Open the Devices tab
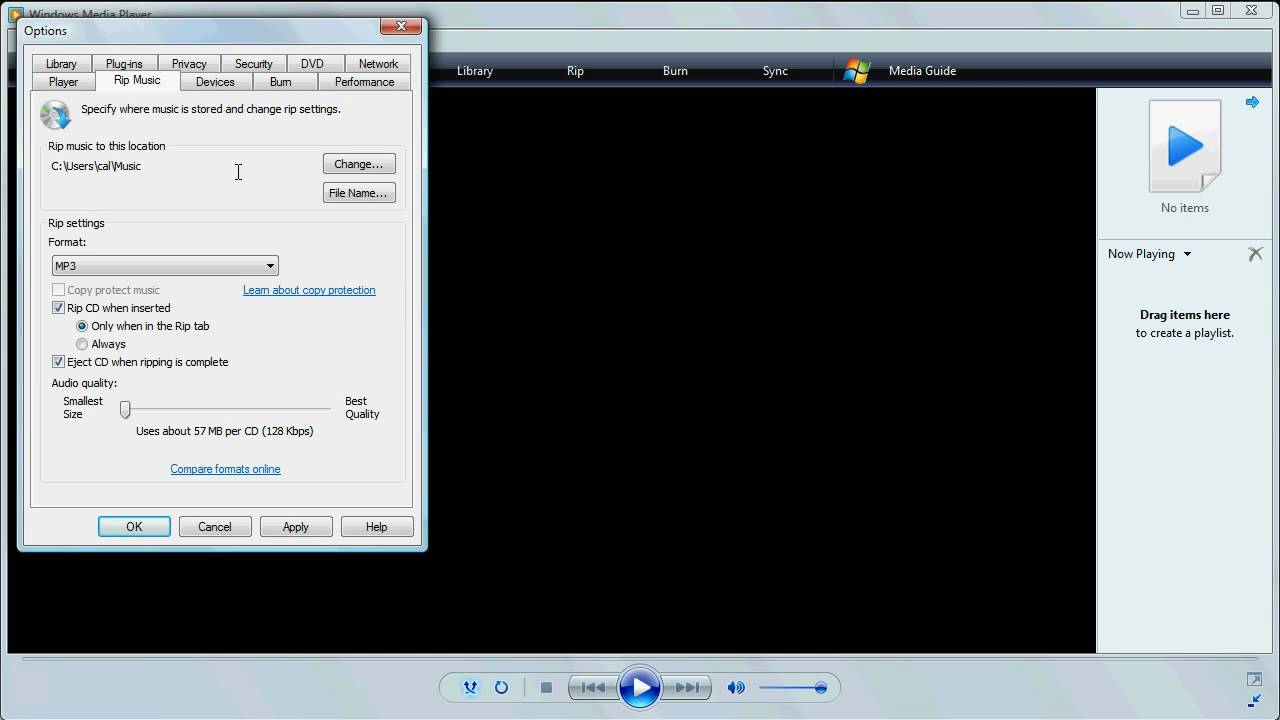Screen dimensions: 1280x720 pyautogui.click(x=215, y=82)
